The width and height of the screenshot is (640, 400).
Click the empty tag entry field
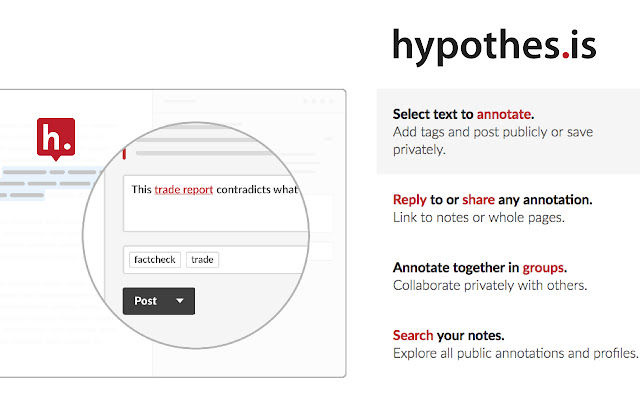pyautogui.click(x=265, y=260)
